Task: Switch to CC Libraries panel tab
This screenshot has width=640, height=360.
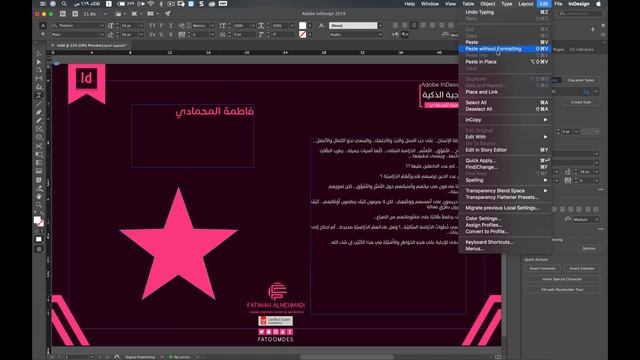Action: (x=582, y=49)
